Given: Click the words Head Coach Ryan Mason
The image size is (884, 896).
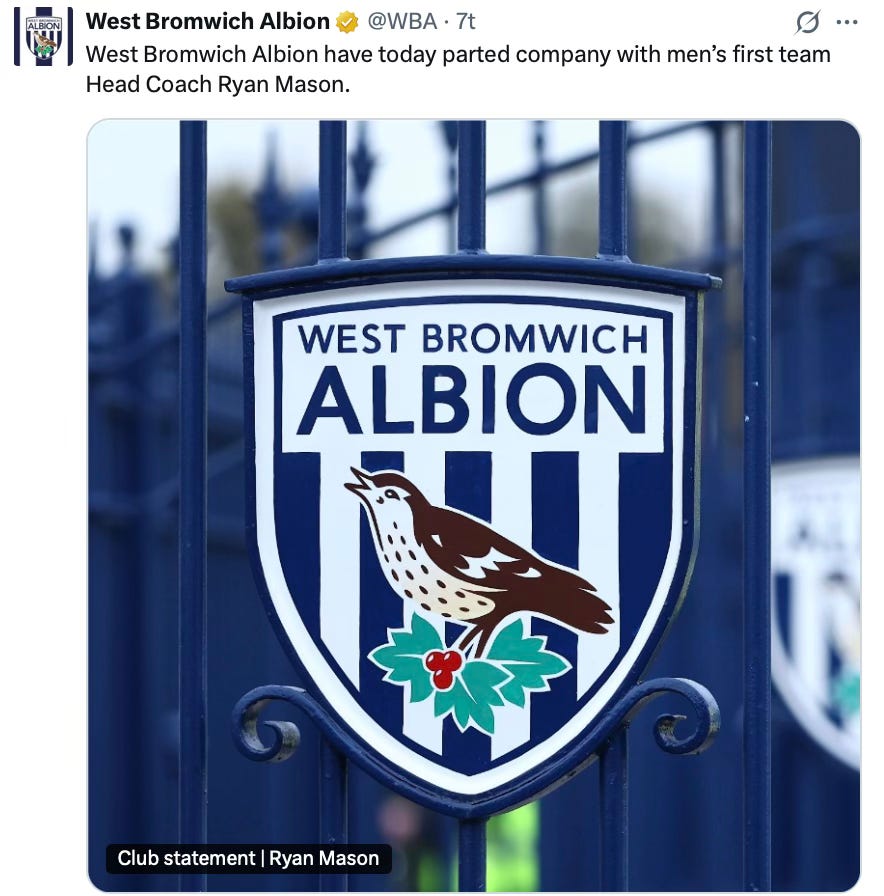Looking at the screenshot, I should pos(216,85).
